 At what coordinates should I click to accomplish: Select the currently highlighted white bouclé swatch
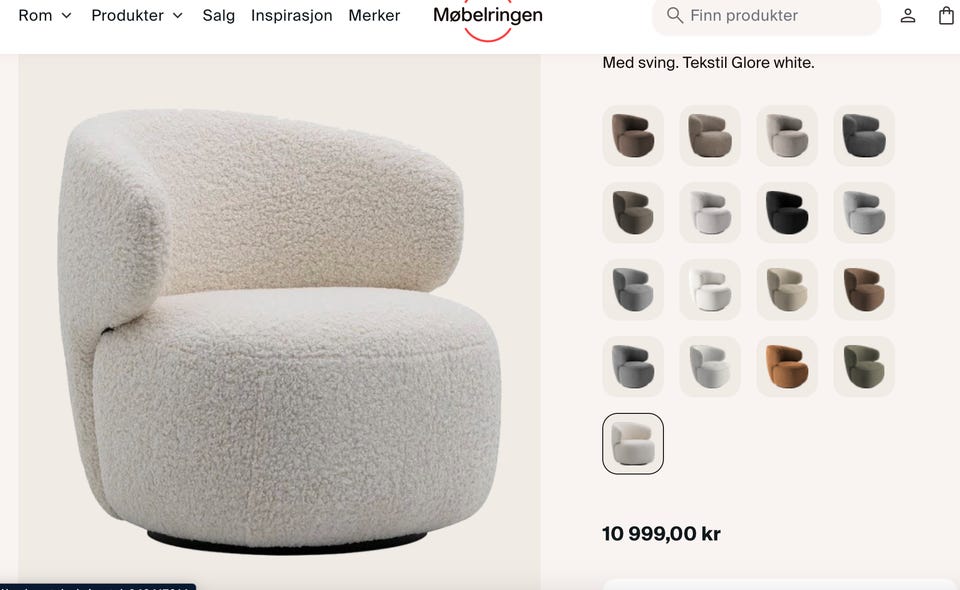(x=633, y=444)
